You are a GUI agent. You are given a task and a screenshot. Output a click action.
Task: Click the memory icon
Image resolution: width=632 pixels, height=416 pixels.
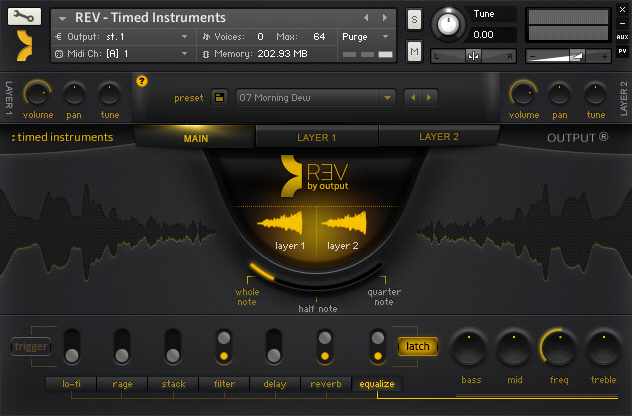tap(206, 54)
